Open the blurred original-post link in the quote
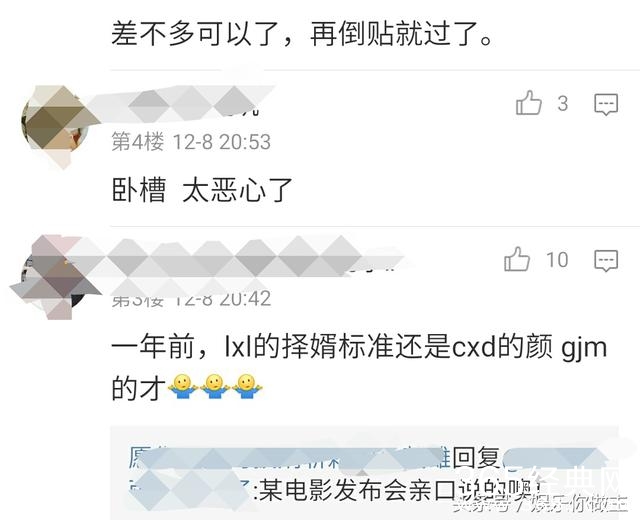Screen dimensions: 640x520 point(286,457)
